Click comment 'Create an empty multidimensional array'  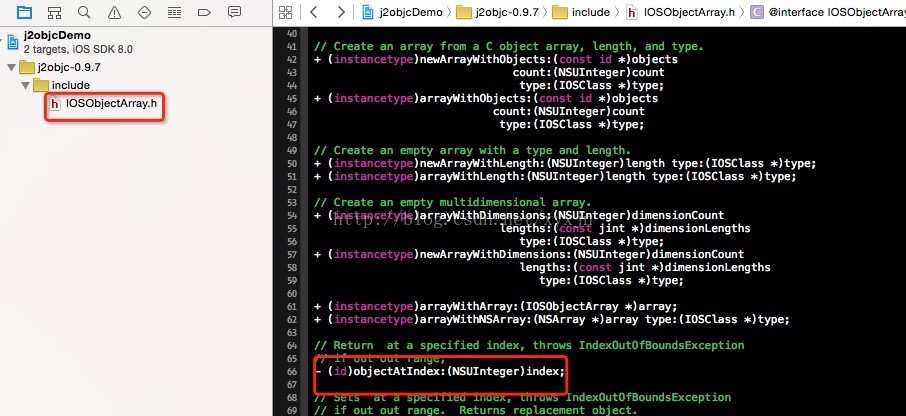point(453,202)
